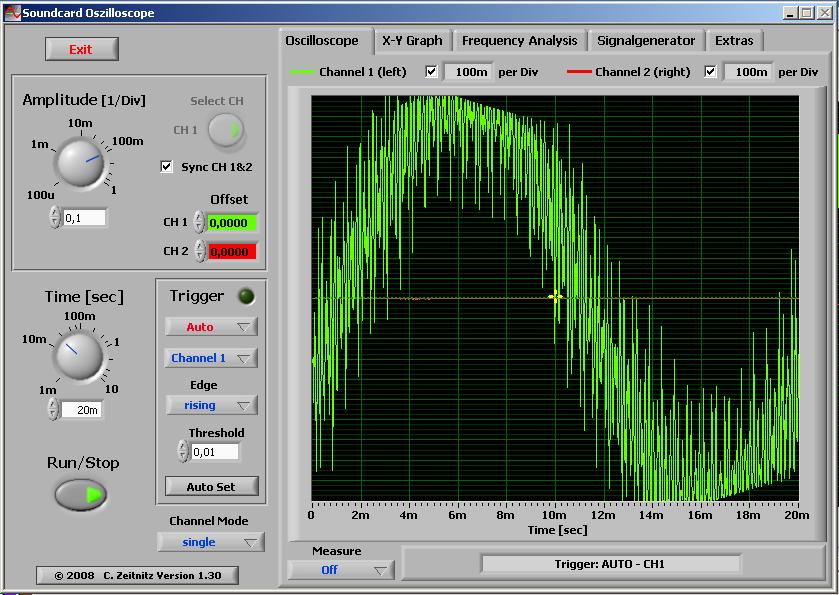Toggle the Sync CH 1&2 checkbox
This screenshot has height=595, width=839.
click(x=167, y=167)
